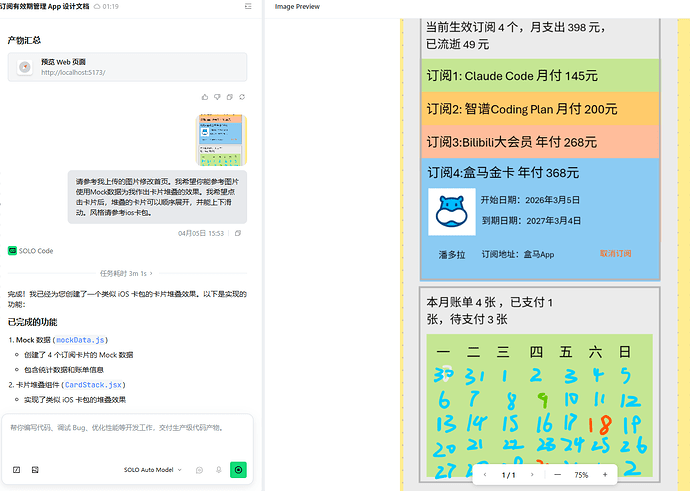Click the green stop/send button

238,470
